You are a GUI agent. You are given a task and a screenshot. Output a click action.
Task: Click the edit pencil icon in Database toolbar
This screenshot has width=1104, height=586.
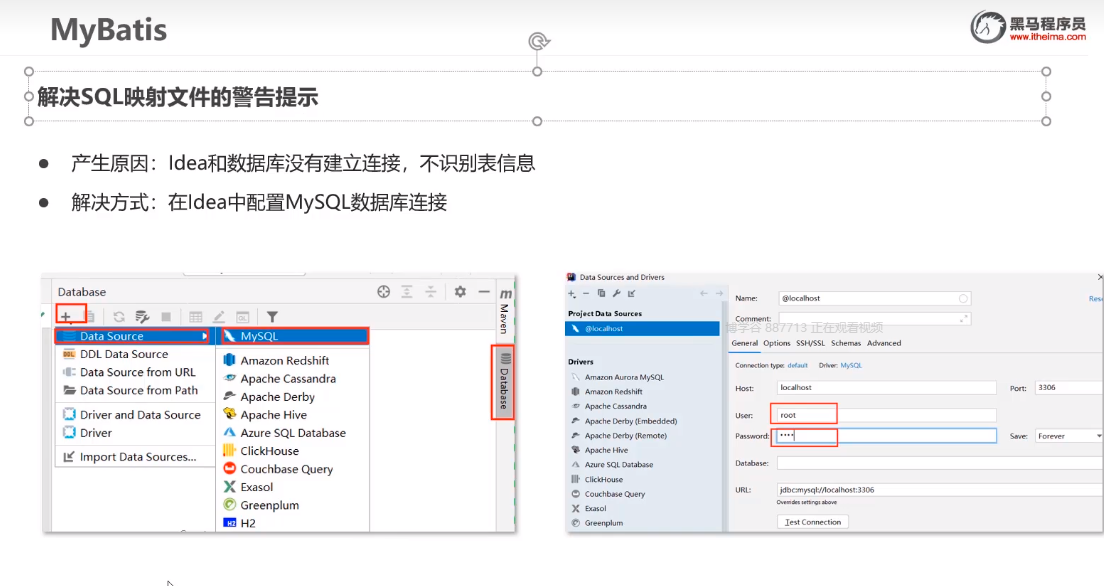coord(219,317)
